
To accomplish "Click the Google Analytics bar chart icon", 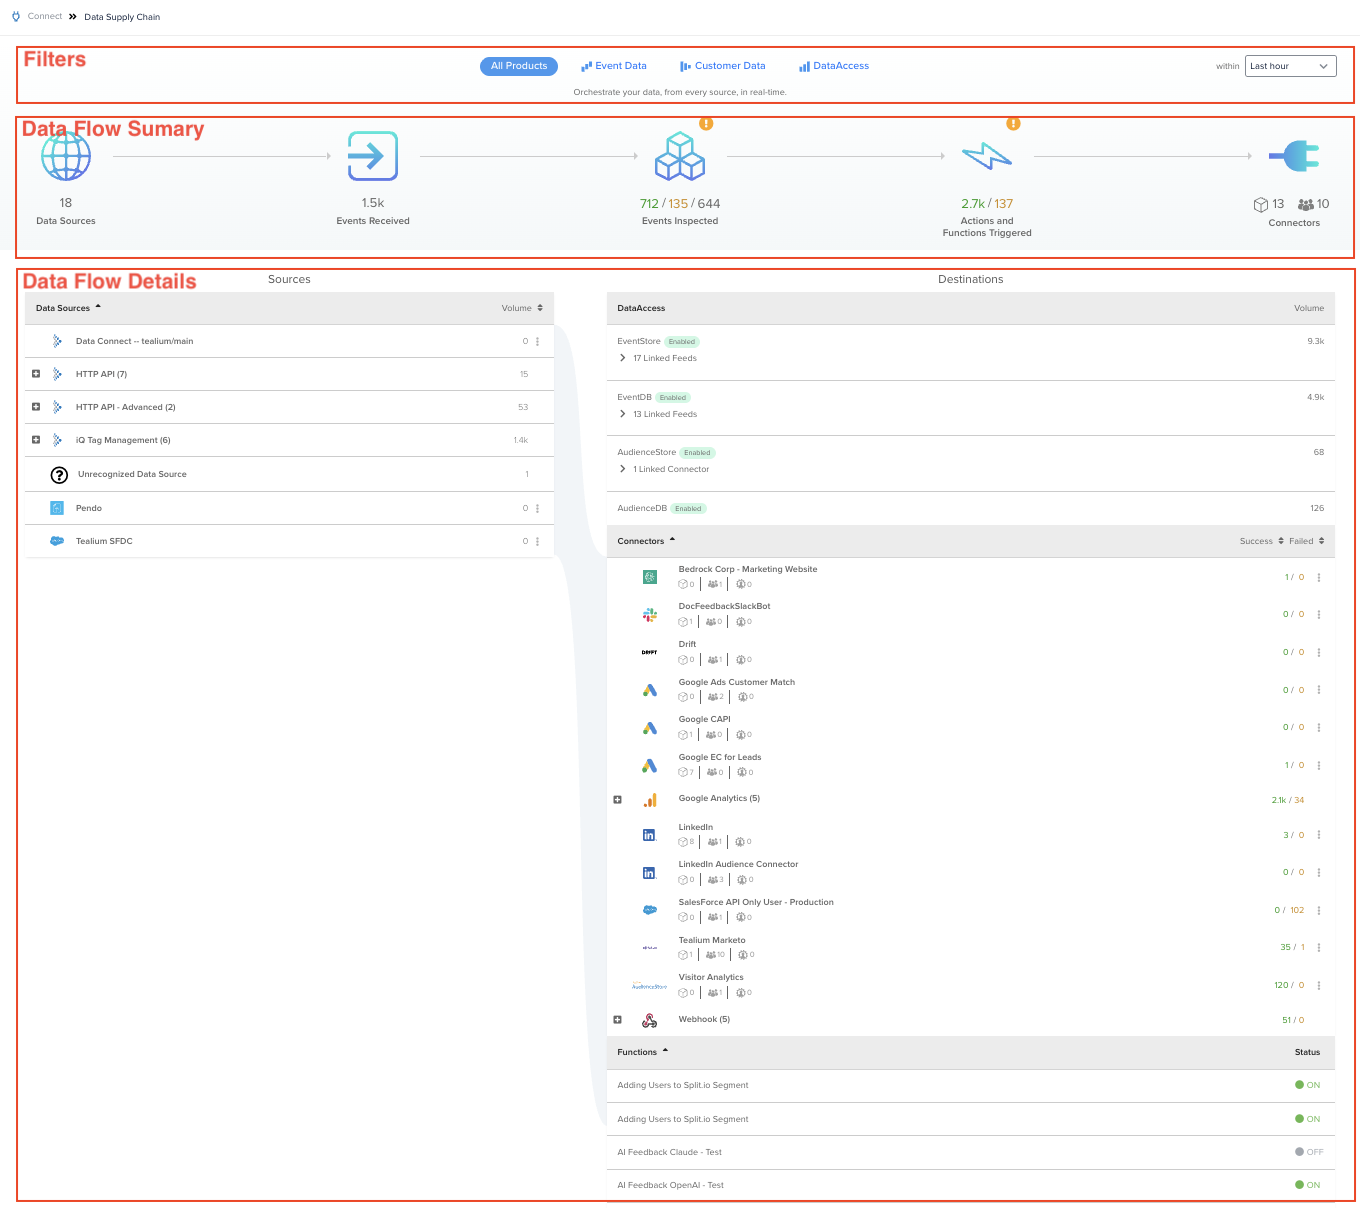I will pyautogui.click(x=650, y=800).
